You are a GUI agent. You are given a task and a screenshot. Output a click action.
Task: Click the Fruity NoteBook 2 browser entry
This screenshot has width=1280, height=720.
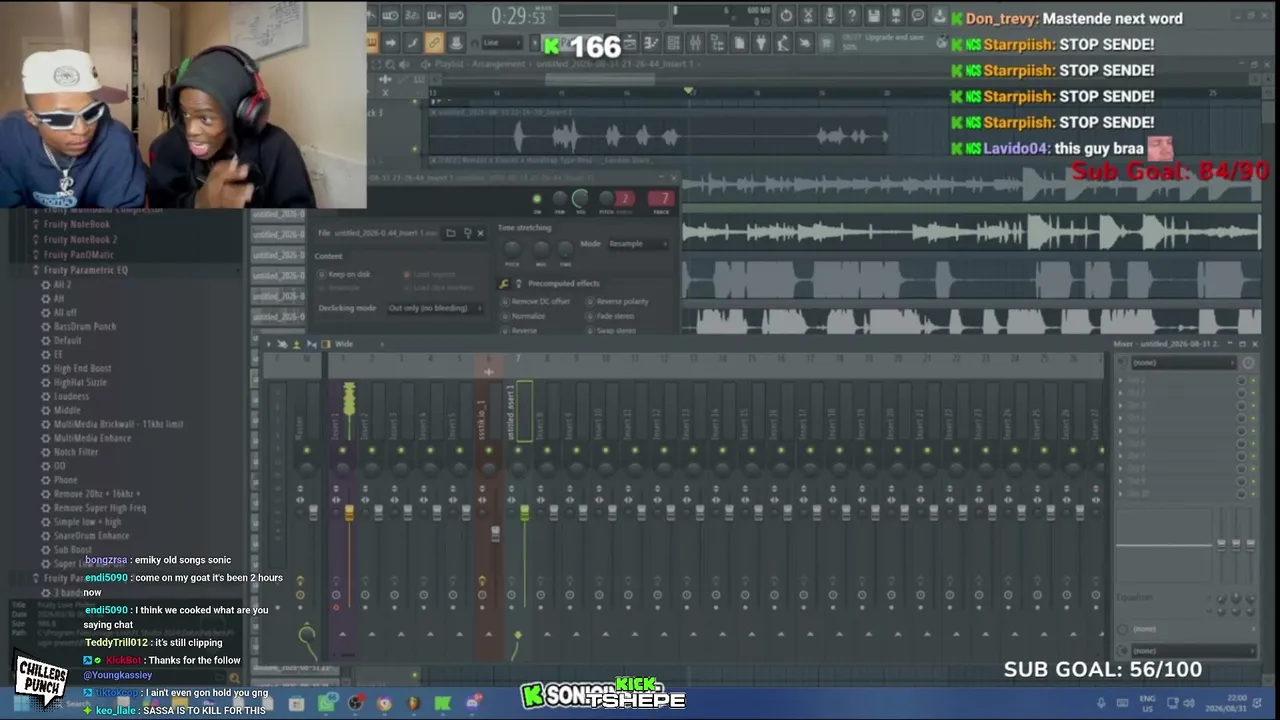[80, 240]
